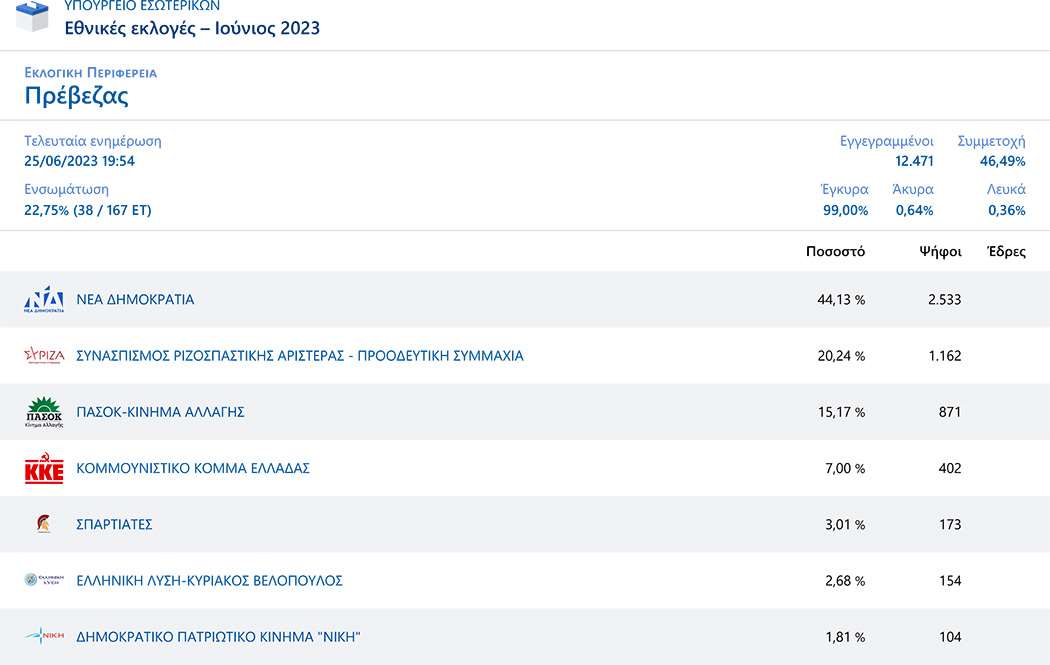The width and height of the screenshot is (1050, 665).
Task: Click the ballot box icon in header
Action: pyautogui.click(x=32, y=15)
